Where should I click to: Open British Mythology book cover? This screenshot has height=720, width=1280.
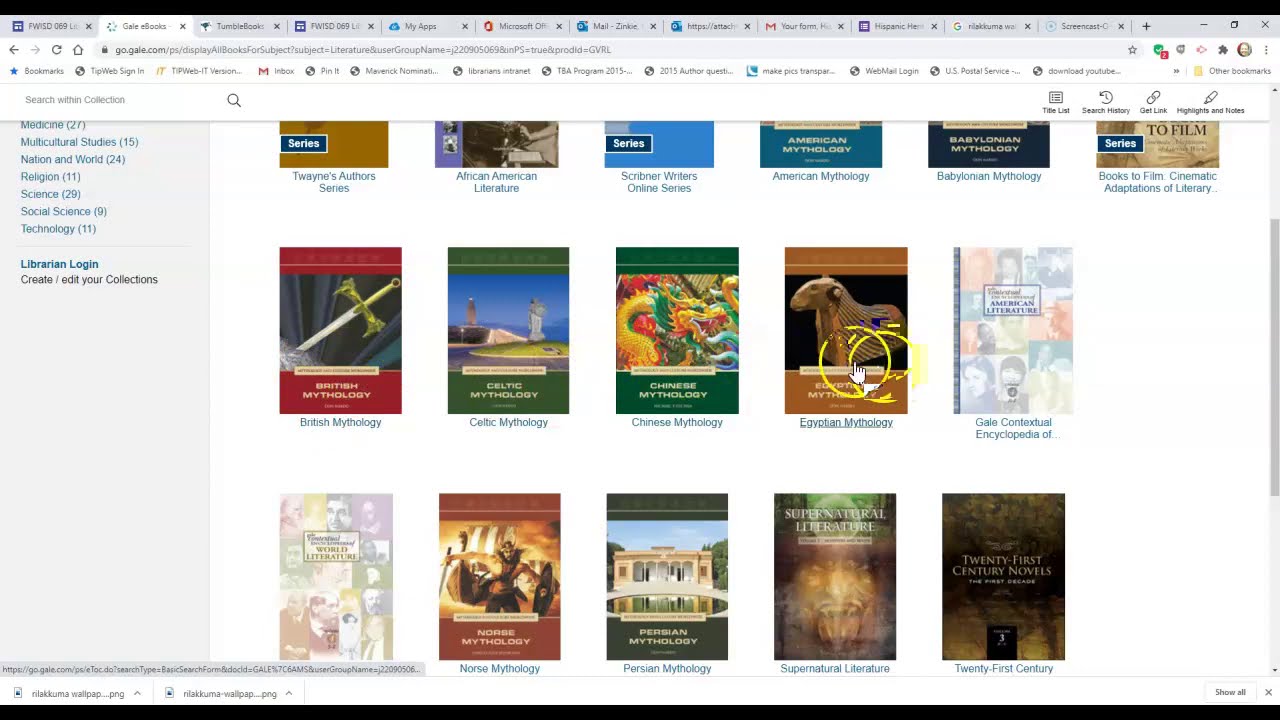click(x=340, y=330)
